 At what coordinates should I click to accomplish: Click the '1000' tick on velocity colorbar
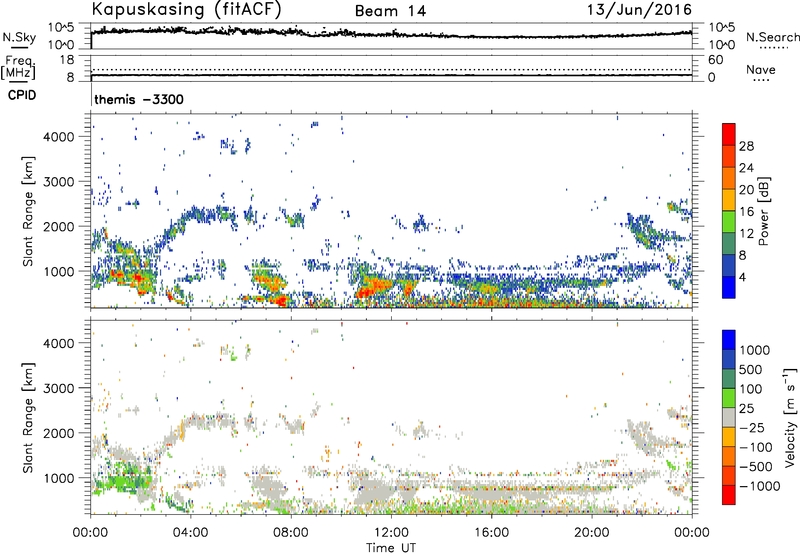(x=755, y=350)
